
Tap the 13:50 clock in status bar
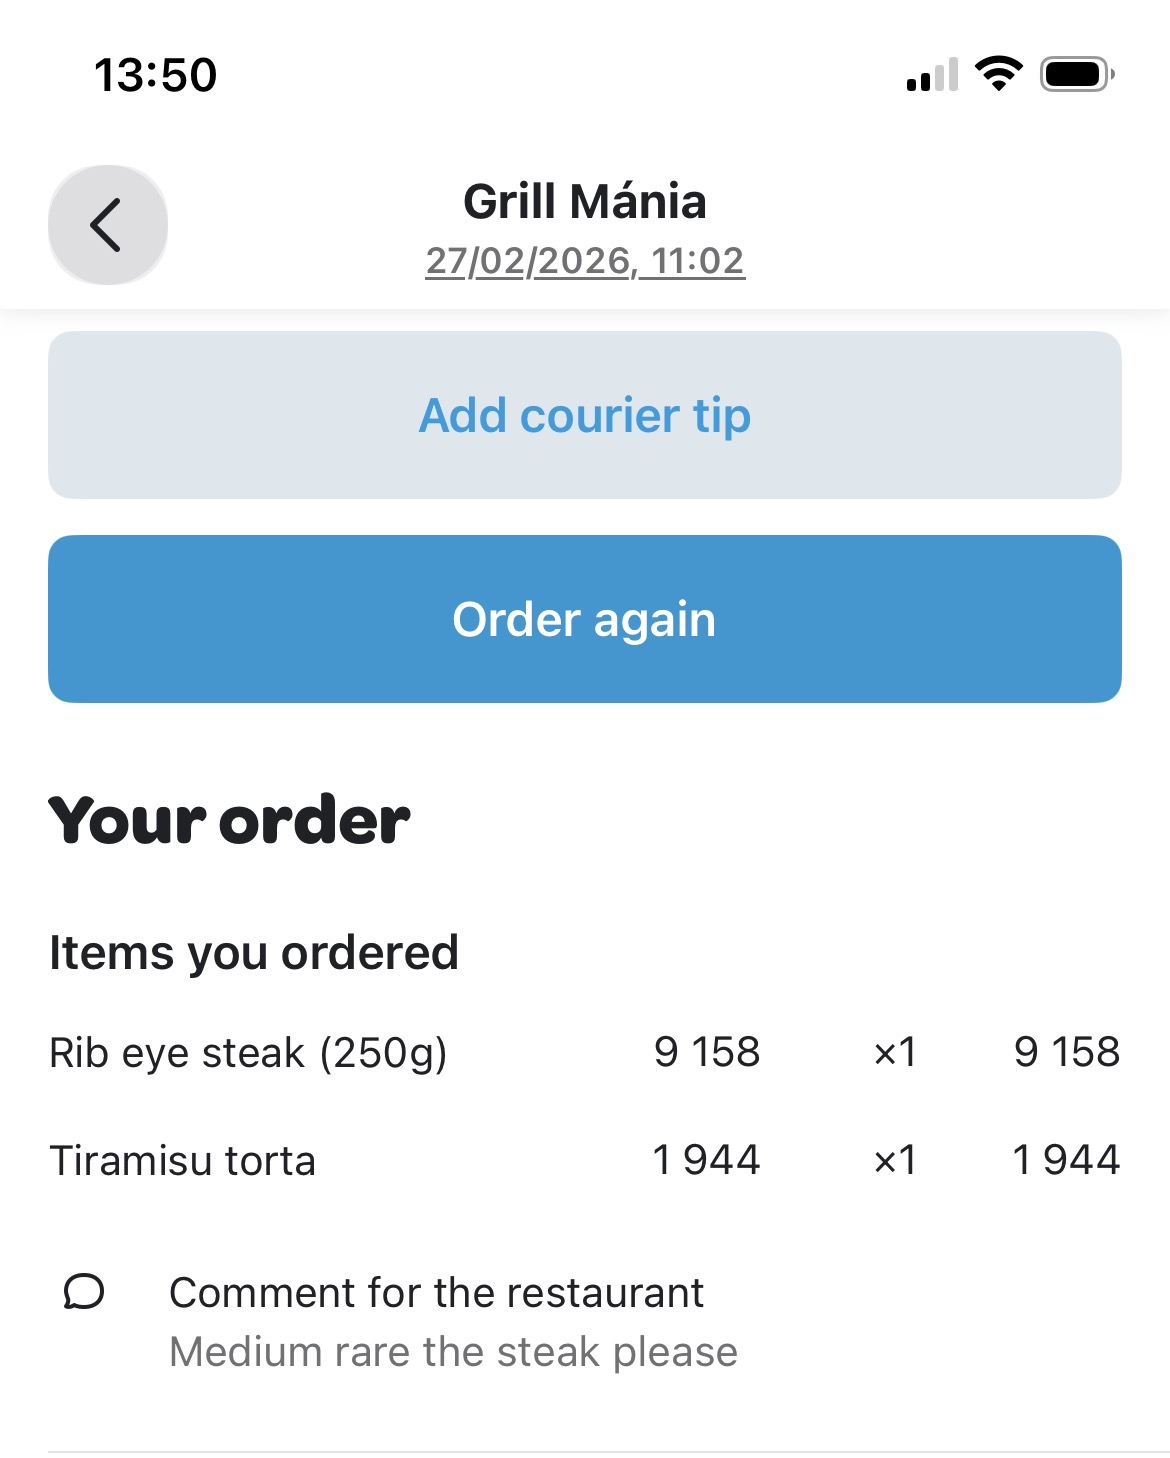point(155,75)
